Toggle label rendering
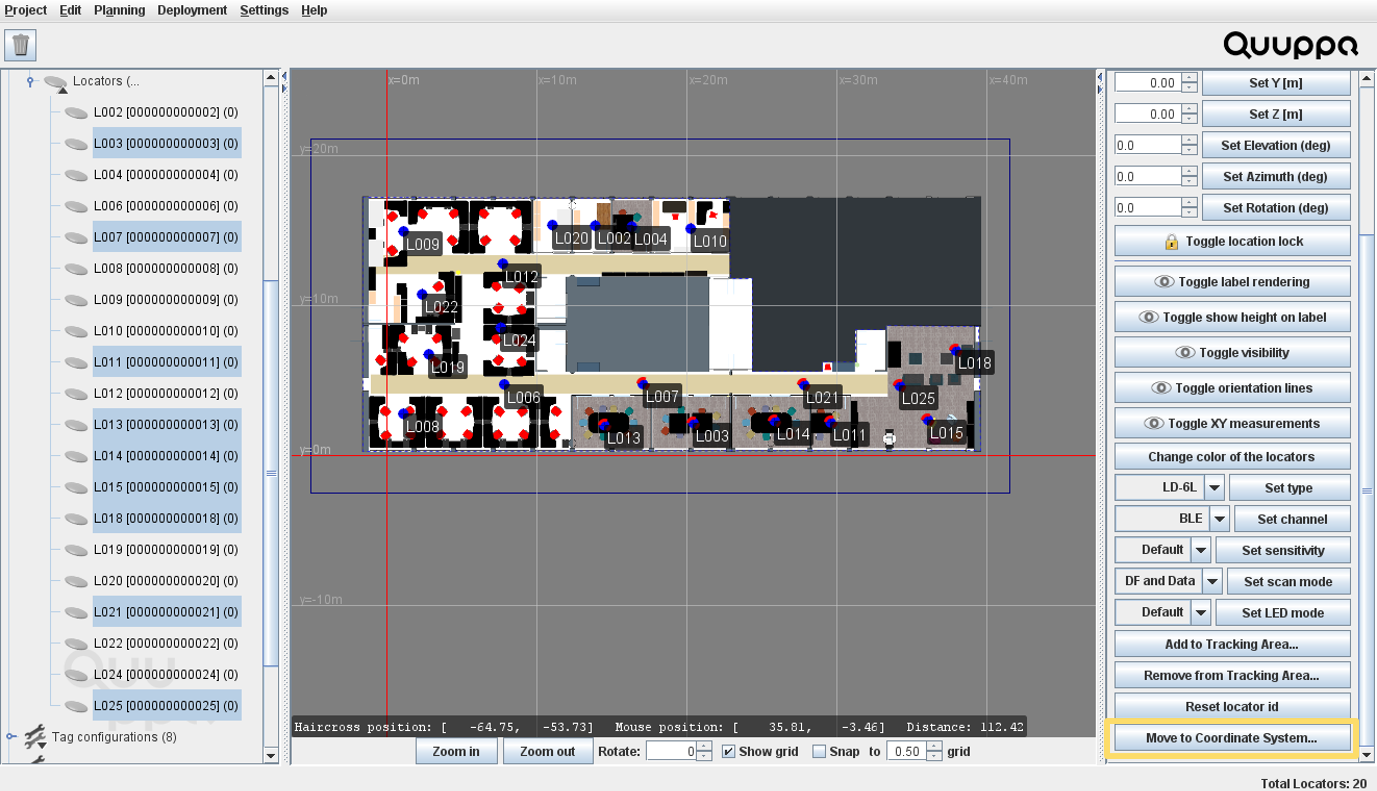 1232,282
